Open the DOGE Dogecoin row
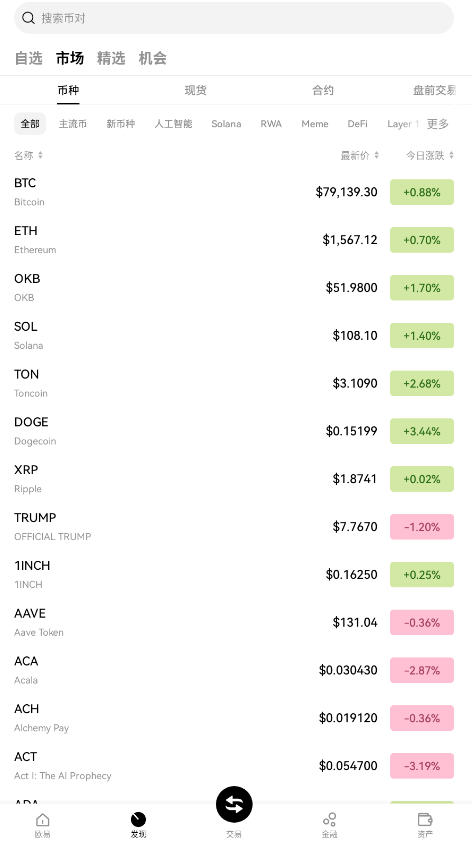Viewport: 472px width, 842px height. pos(234,431)
